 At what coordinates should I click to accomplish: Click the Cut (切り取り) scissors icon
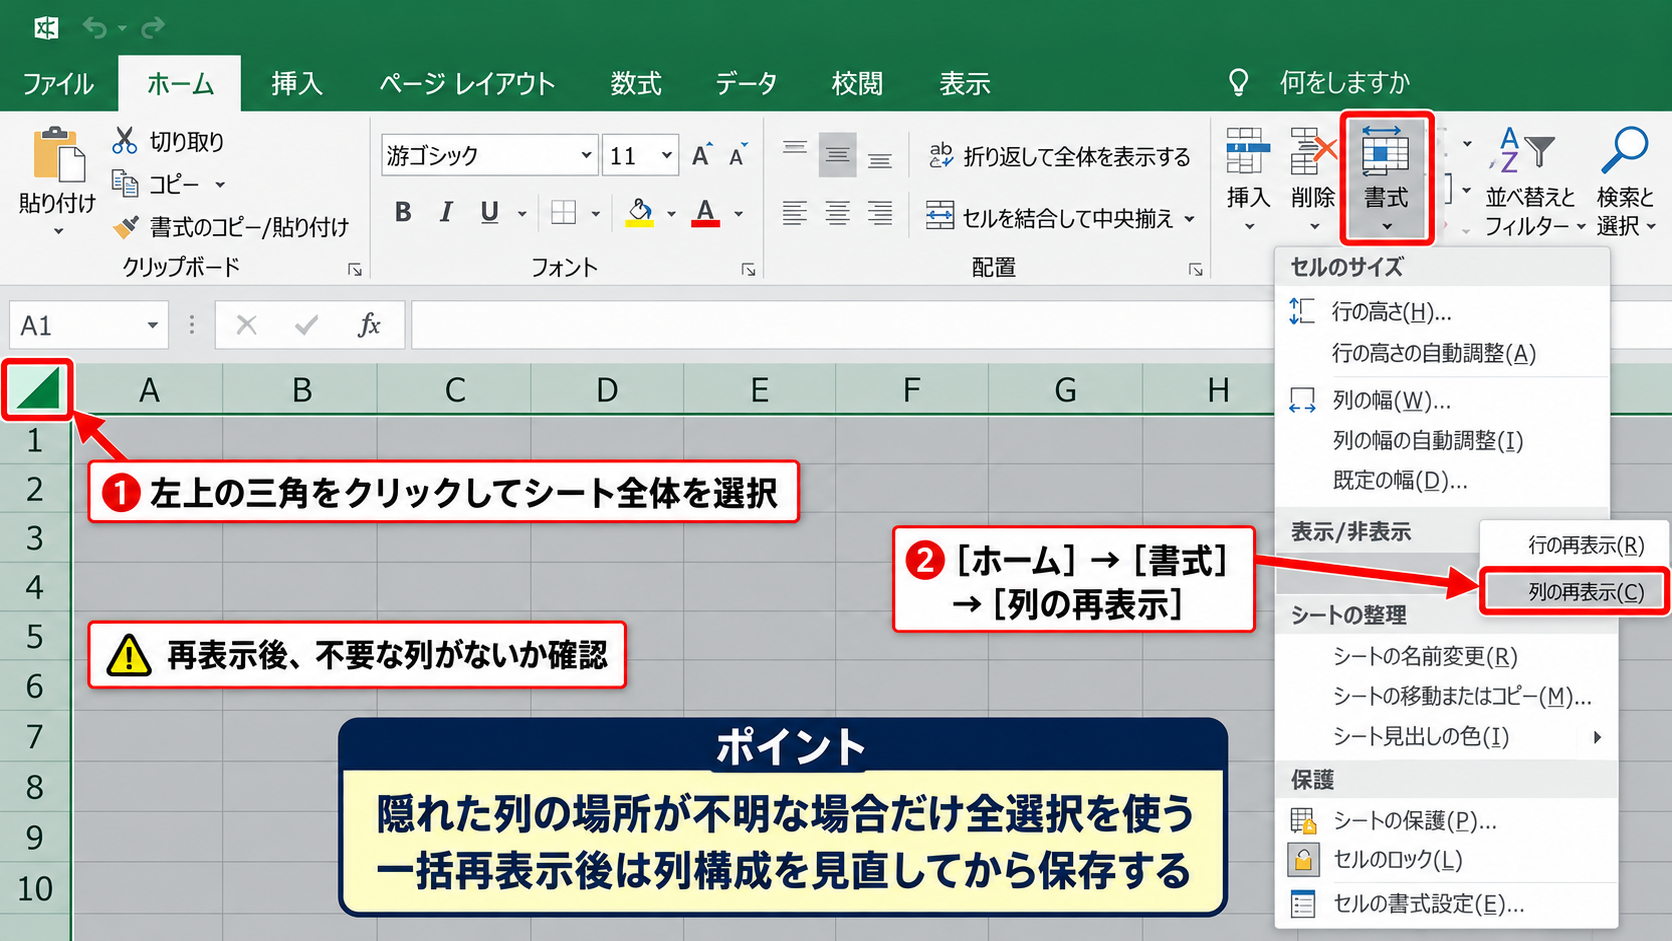point(124,141)
